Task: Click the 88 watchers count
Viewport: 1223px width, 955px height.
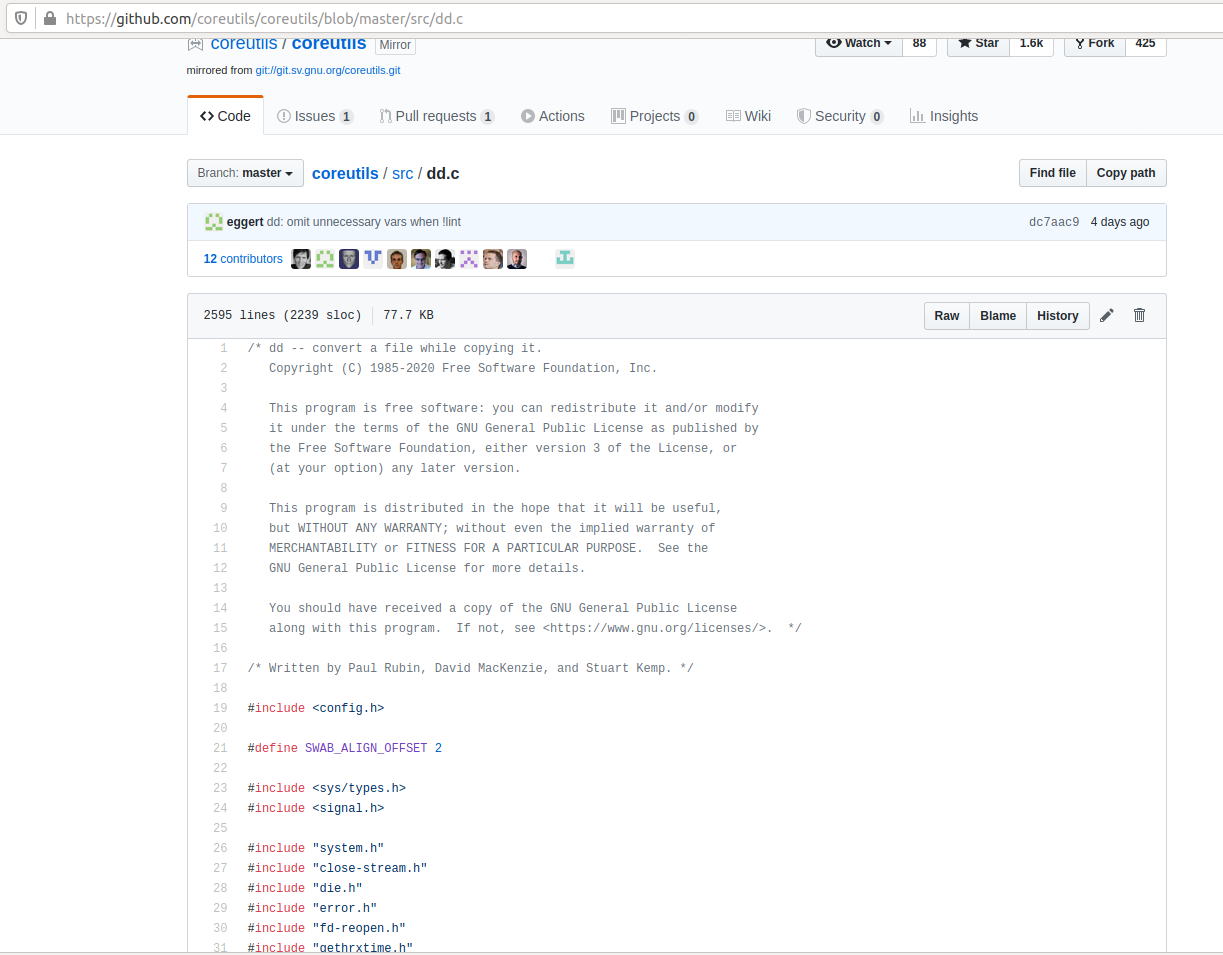Action: click(x=919, y=44)
